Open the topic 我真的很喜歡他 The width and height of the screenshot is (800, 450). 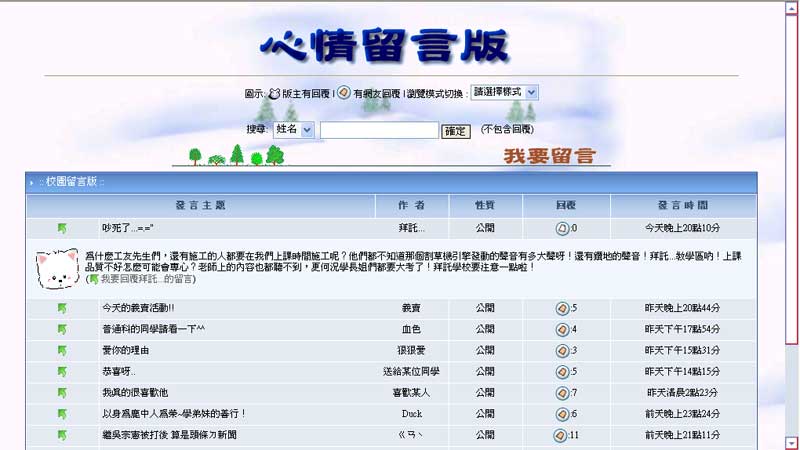click(x=135, y=393)
